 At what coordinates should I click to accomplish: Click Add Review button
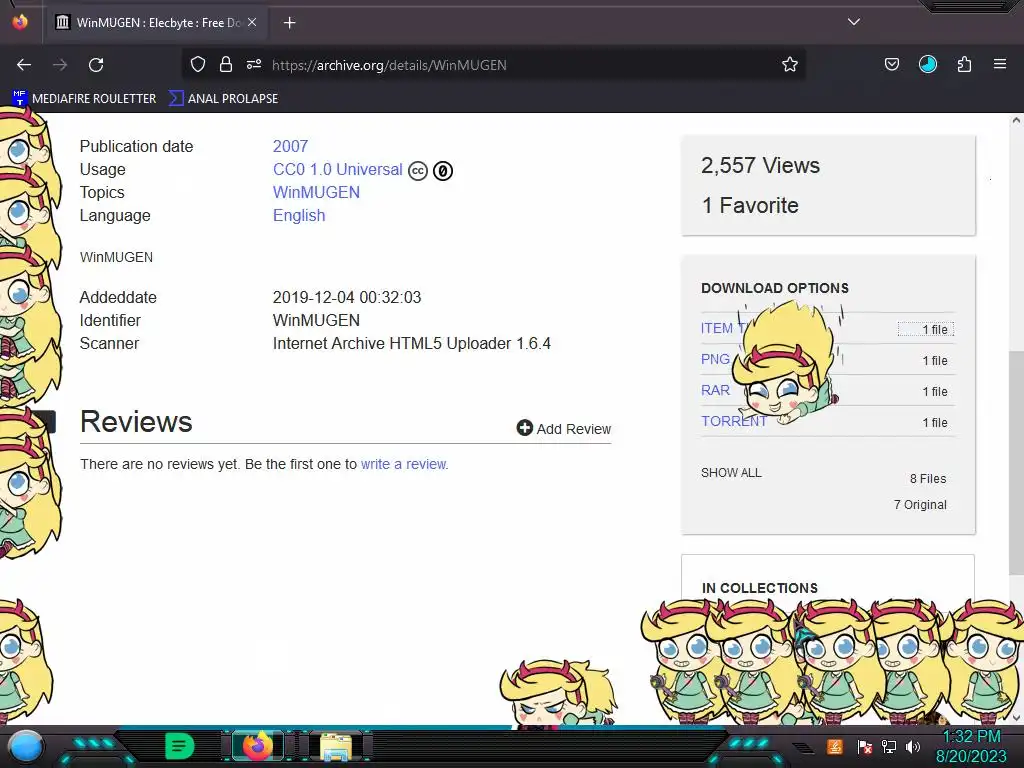click(564, 428)
